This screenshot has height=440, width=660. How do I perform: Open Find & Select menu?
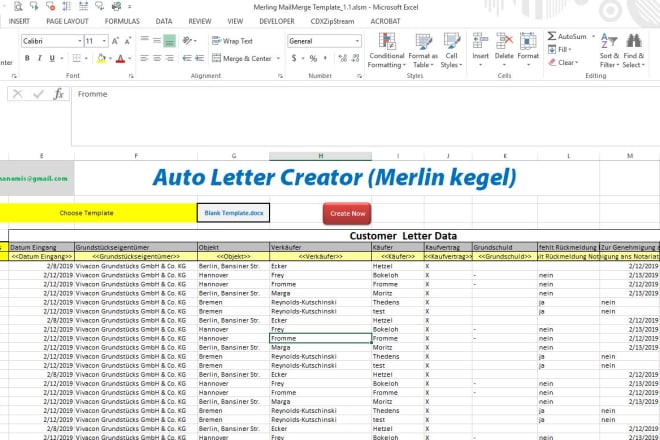point(633,51)
